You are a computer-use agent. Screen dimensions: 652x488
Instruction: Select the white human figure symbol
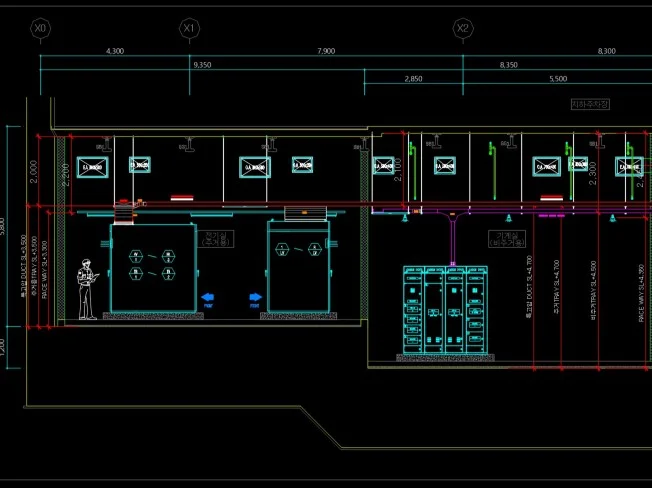87,289
